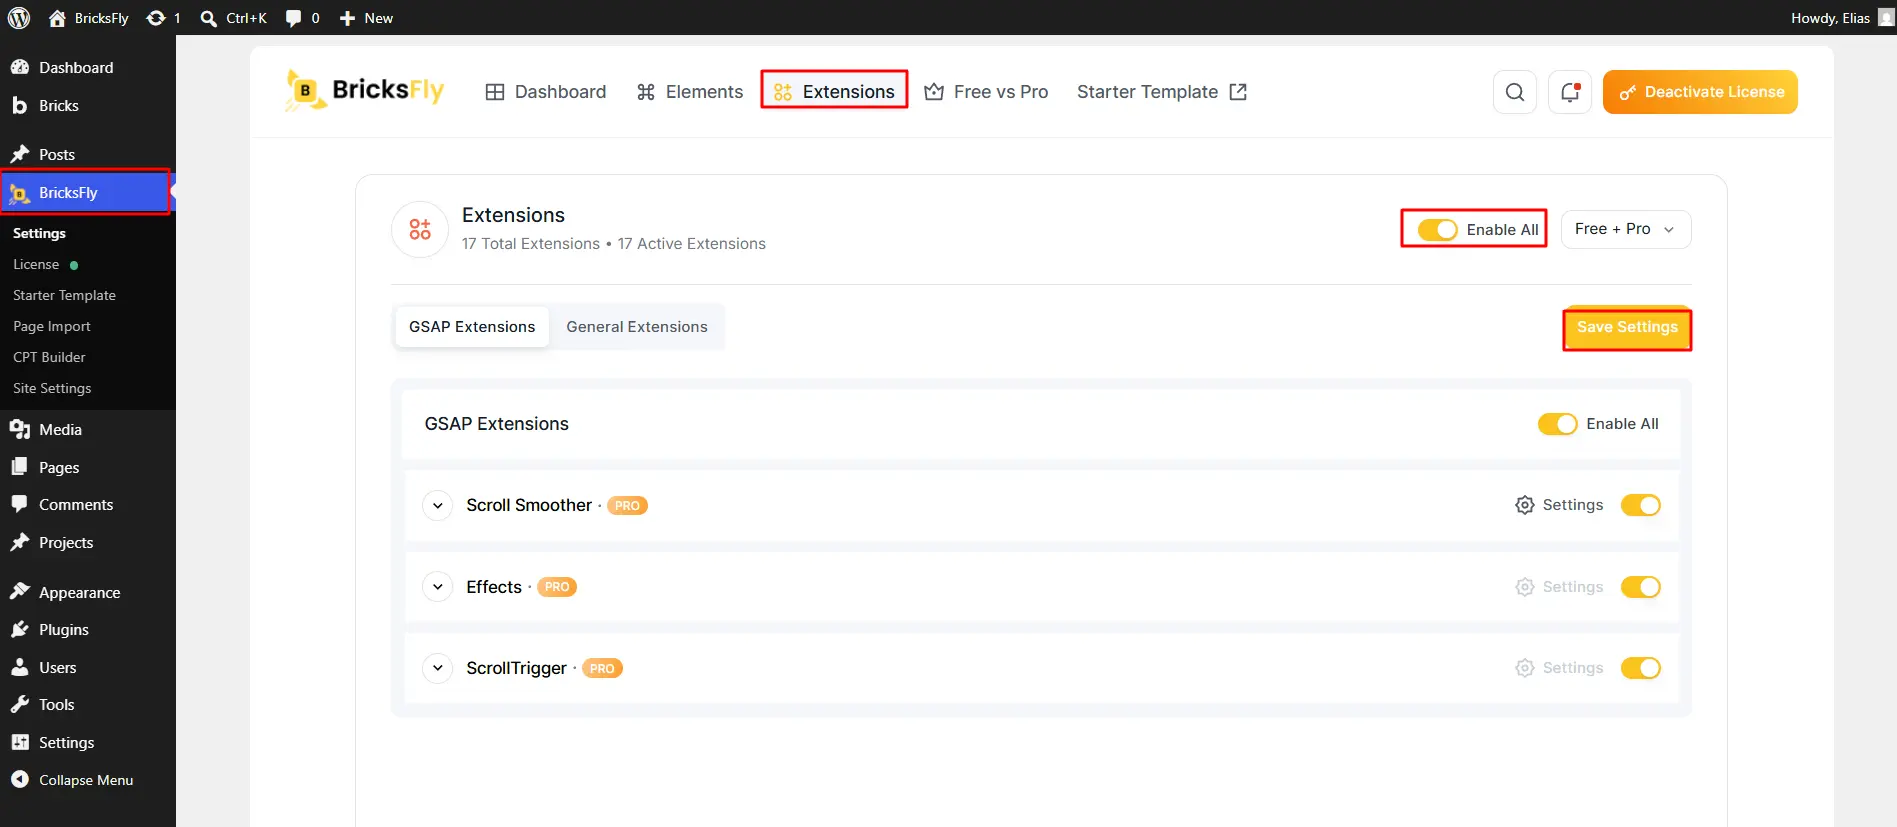
Task: Toggle GSAP Extensions Enable All switch
Action: 1558,424
